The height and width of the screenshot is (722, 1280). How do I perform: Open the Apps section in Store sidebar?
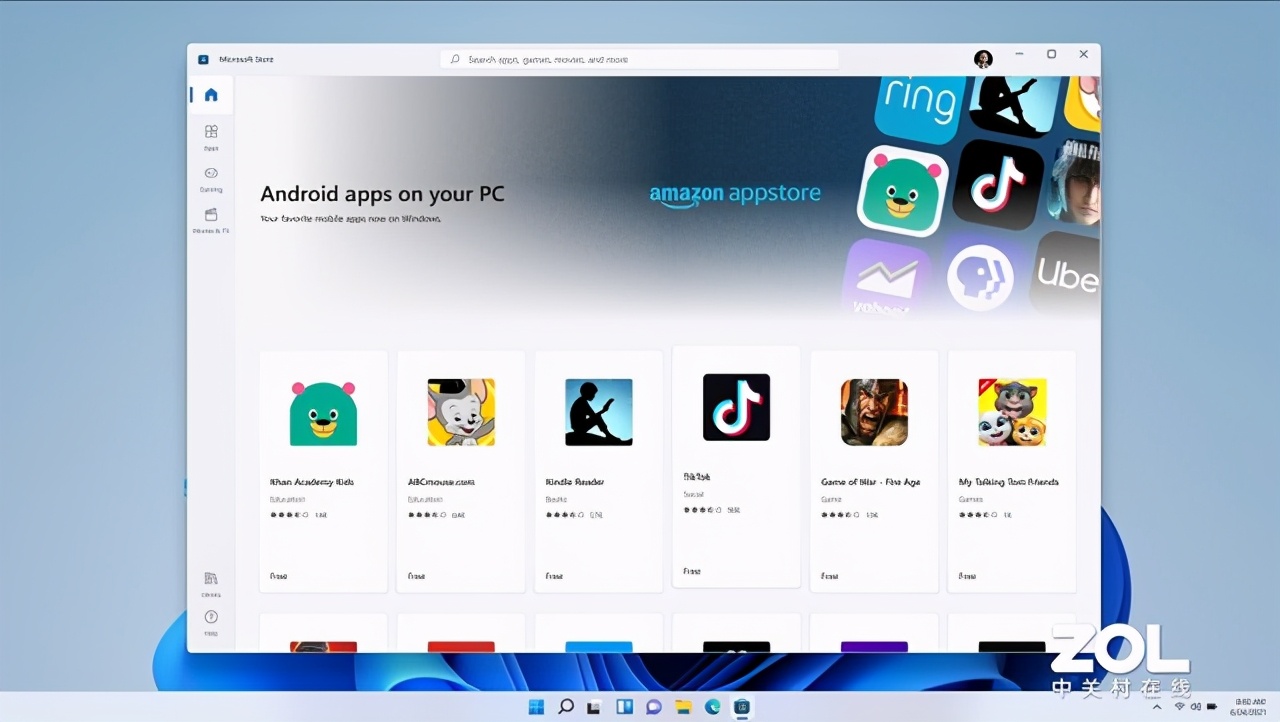[211, 133]
